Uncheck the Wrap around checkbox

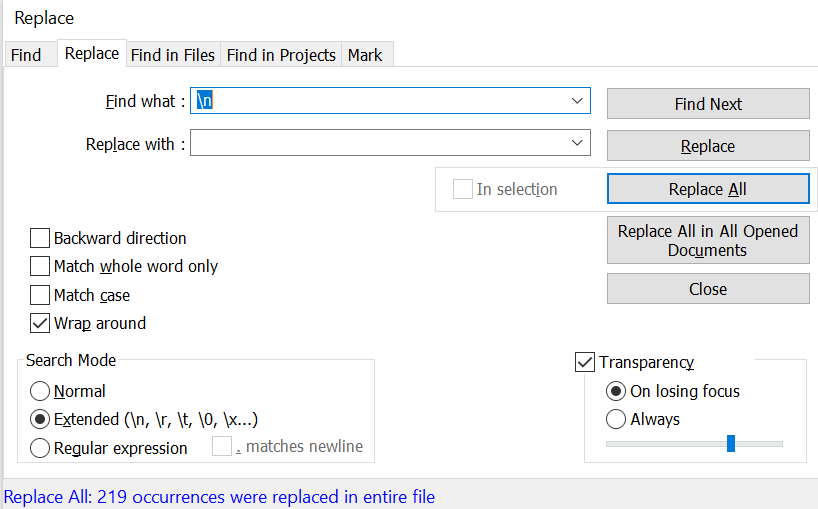point(40,323)
